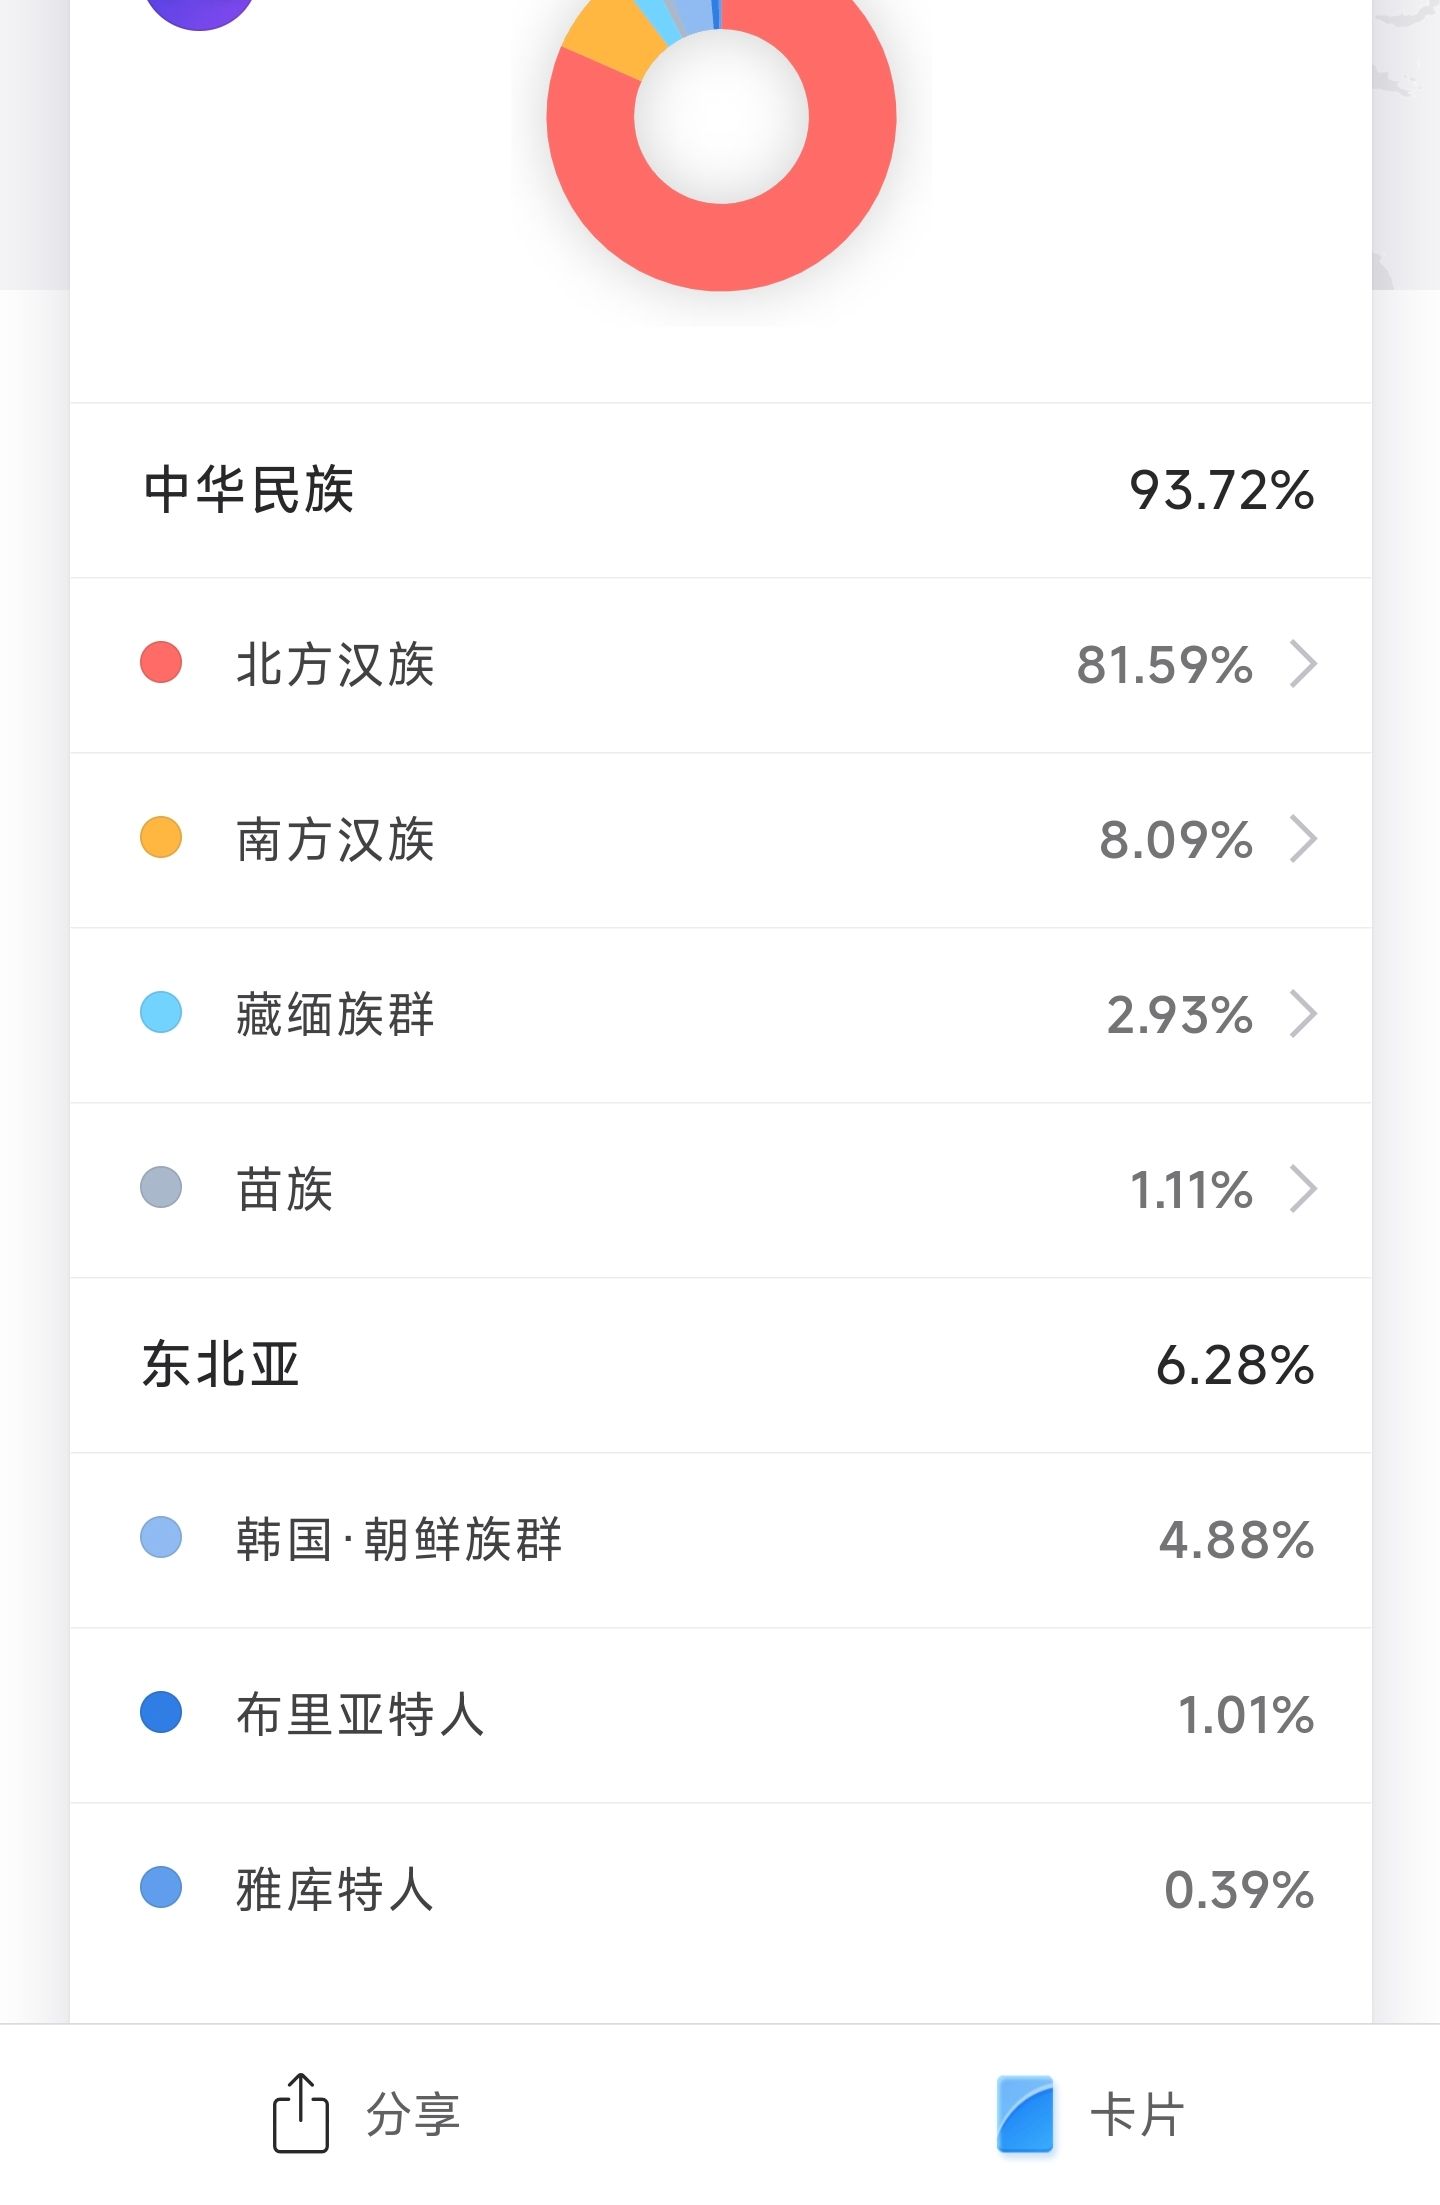The width and height of the screenshot is (1440, 2205).
Task: Open the 卡片 card option
Action: (1137, 2114)
